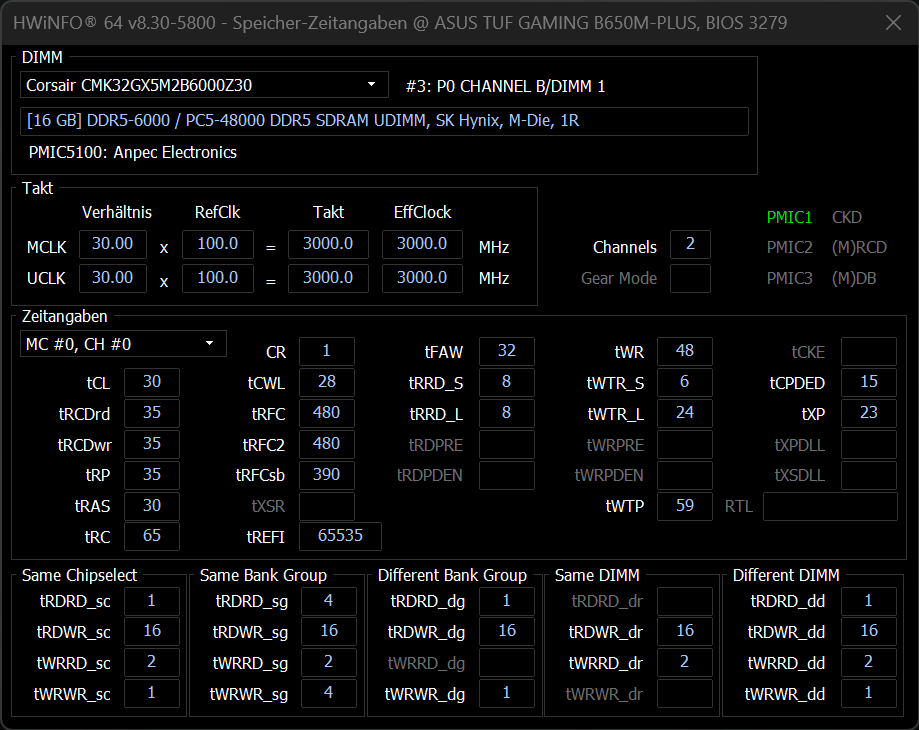The width and height of the screenshot is (919, 730).
Task: Click the UCLK RefClk 100.0 field
Action: tap(217, 278)
